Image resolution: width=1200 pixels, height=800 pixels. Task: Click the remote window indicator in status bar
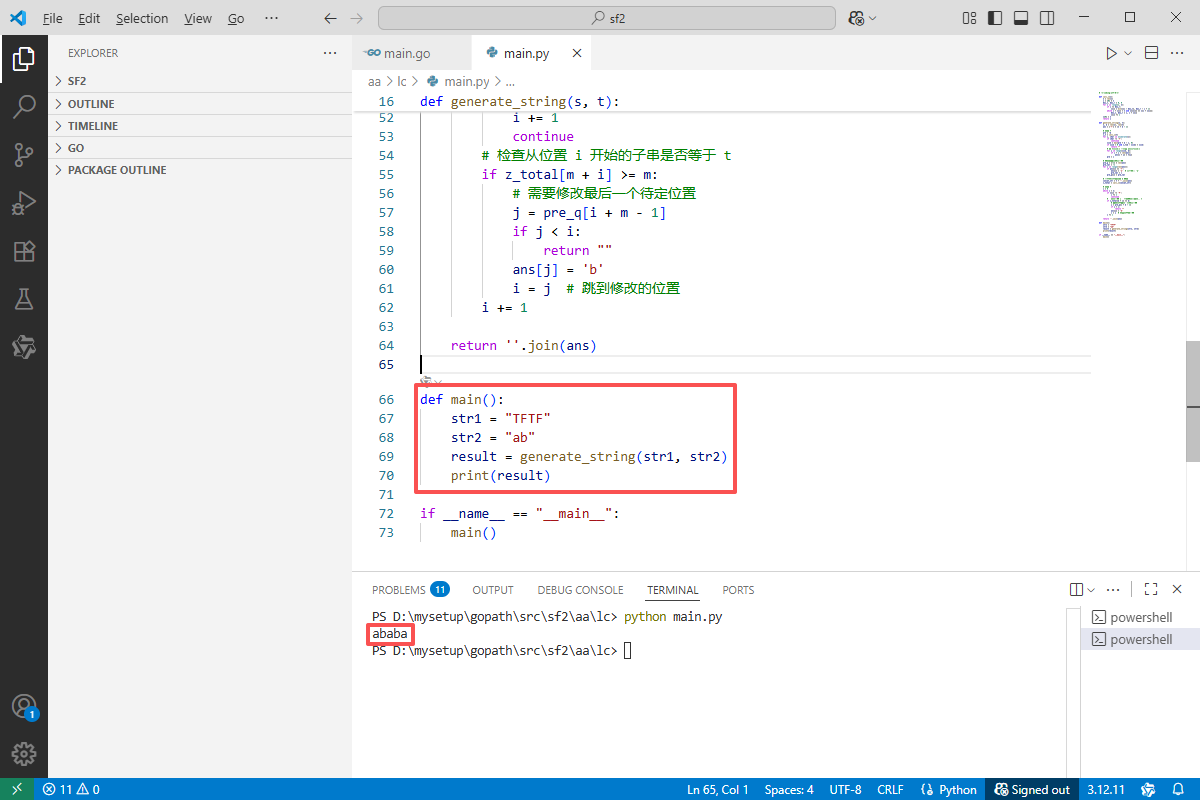click(x=17, y=789)
